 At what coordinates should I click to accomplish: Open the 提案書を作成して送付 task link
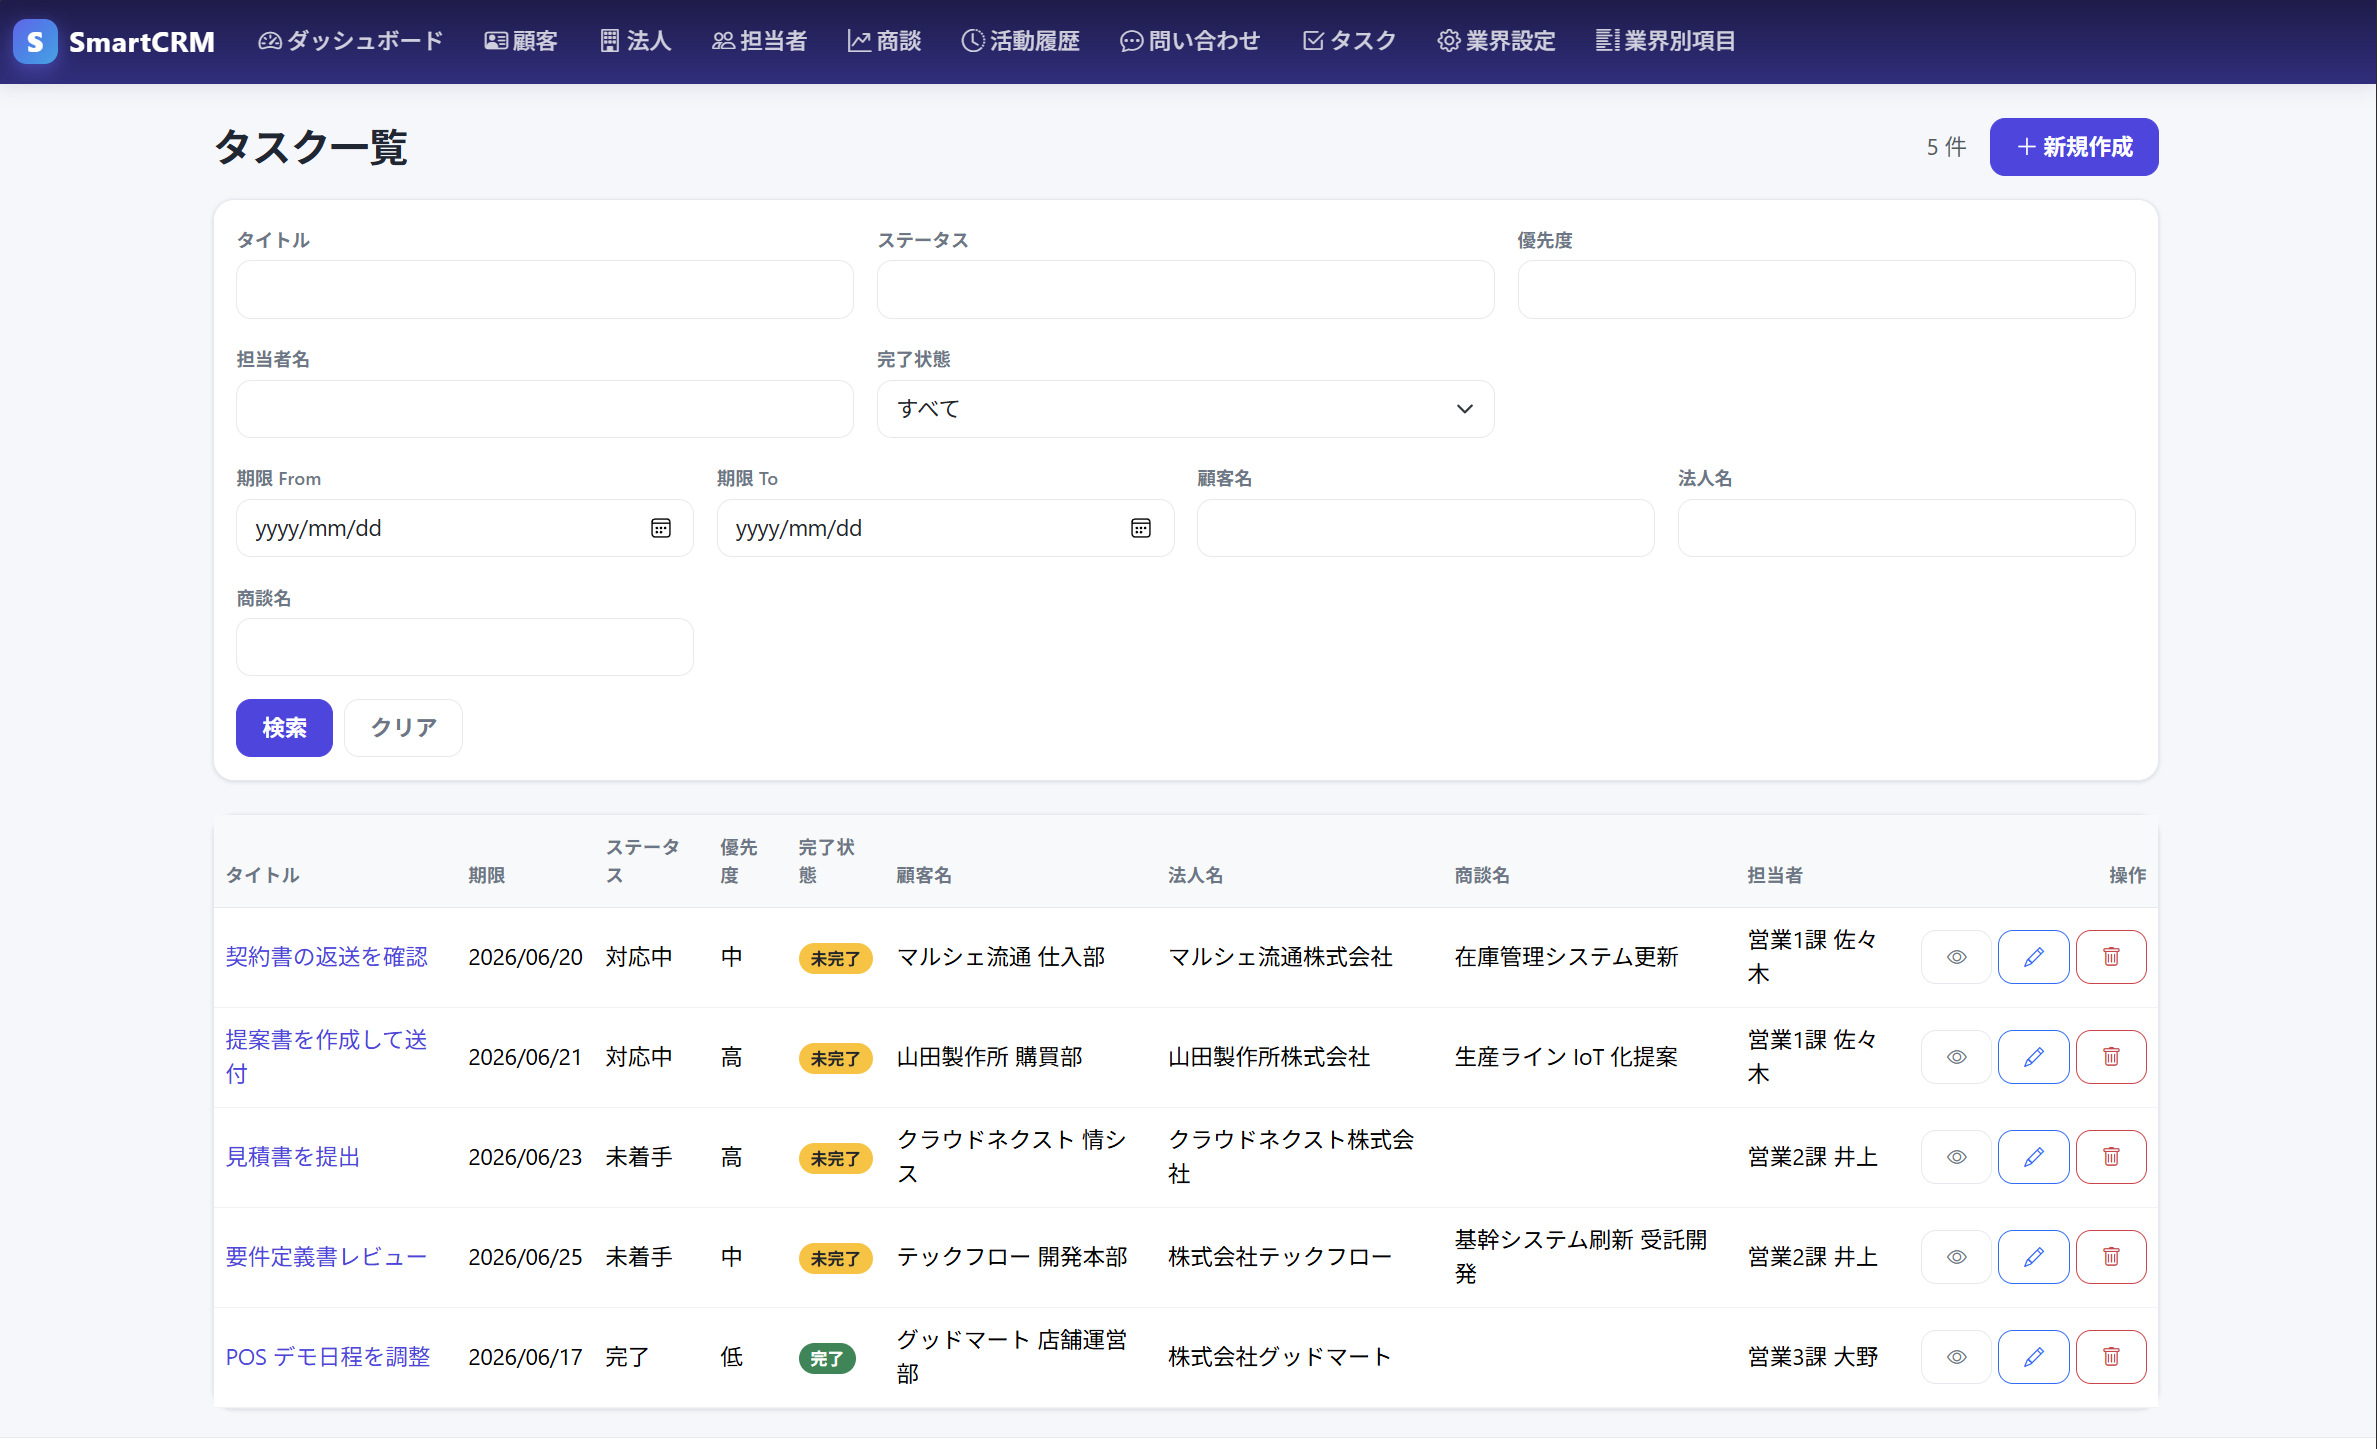coord(326,1057)
